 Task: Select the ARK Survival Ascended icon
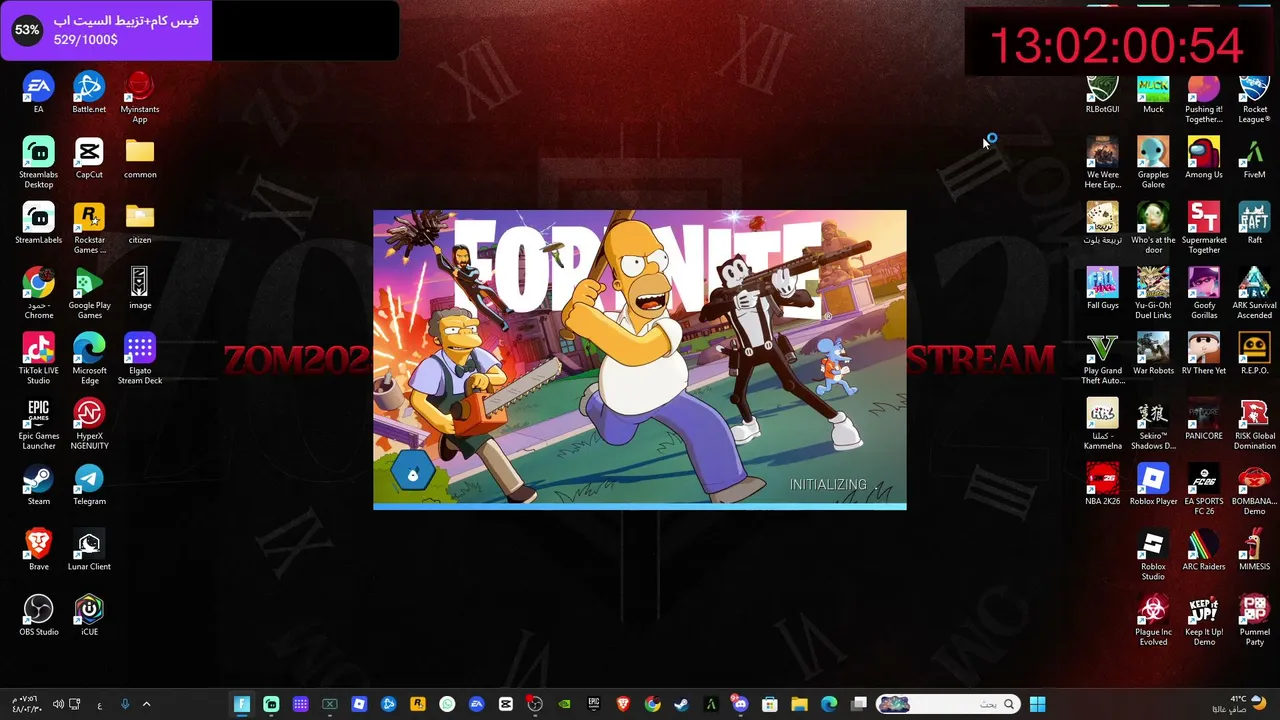click(x=1254, y=293)
